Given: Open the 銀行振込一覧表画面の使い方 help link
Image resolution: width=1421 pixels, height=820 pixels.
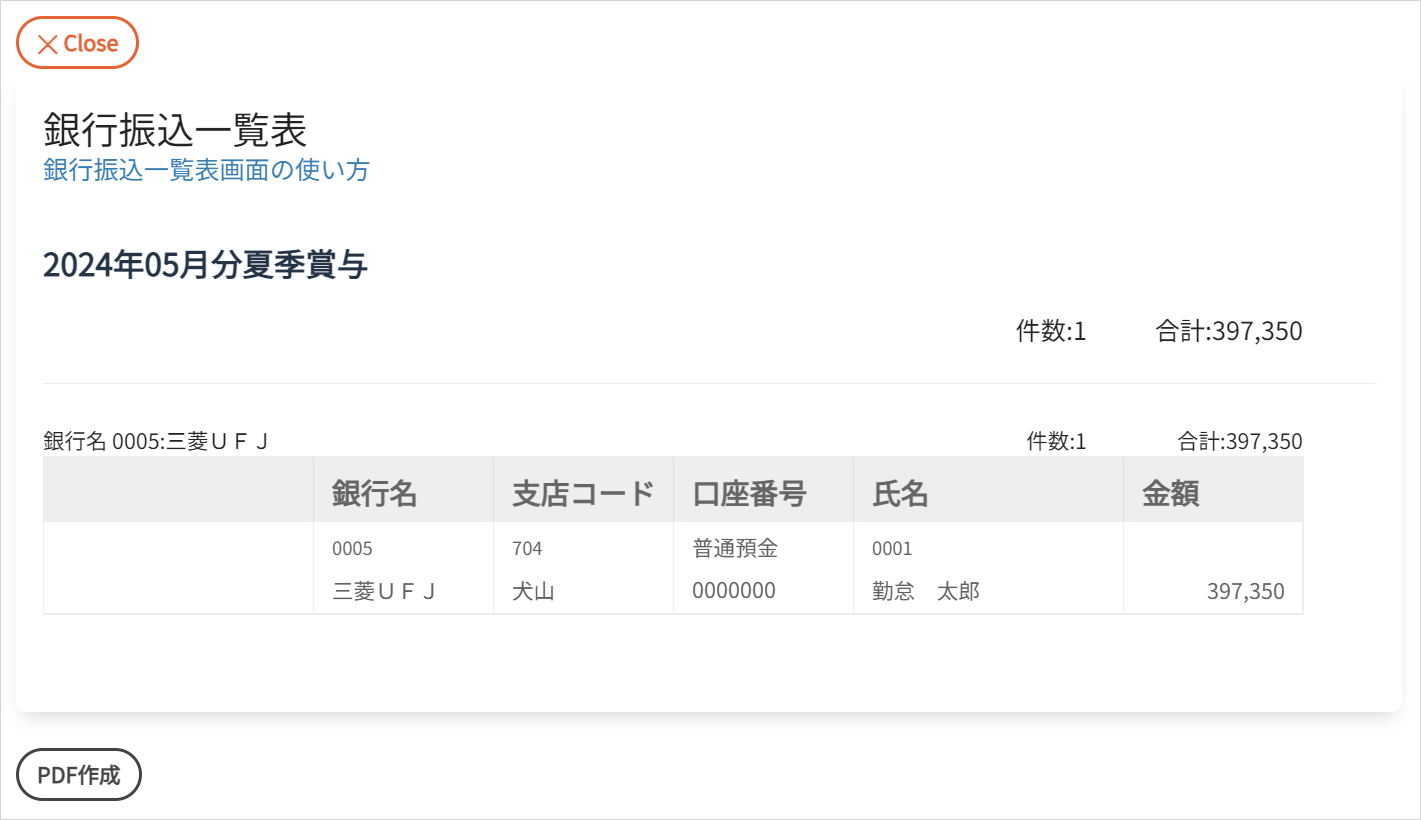Looking at the screenshot, I should 206,170.
